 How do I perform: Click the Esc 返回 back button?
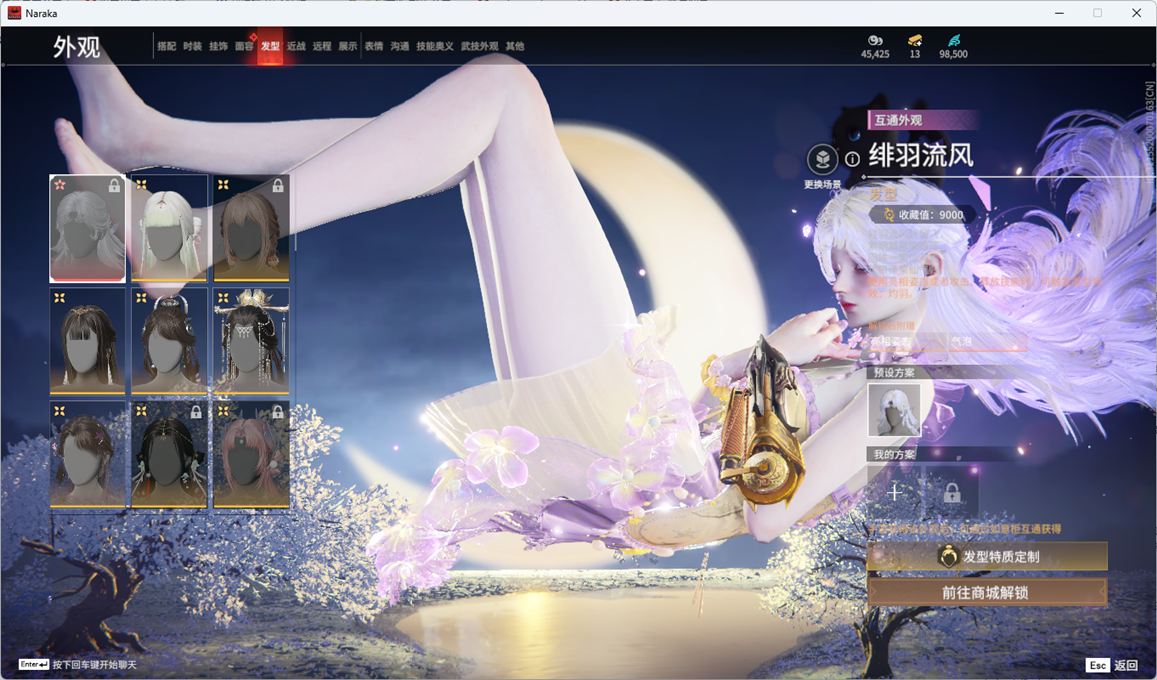click(1111, 665)
